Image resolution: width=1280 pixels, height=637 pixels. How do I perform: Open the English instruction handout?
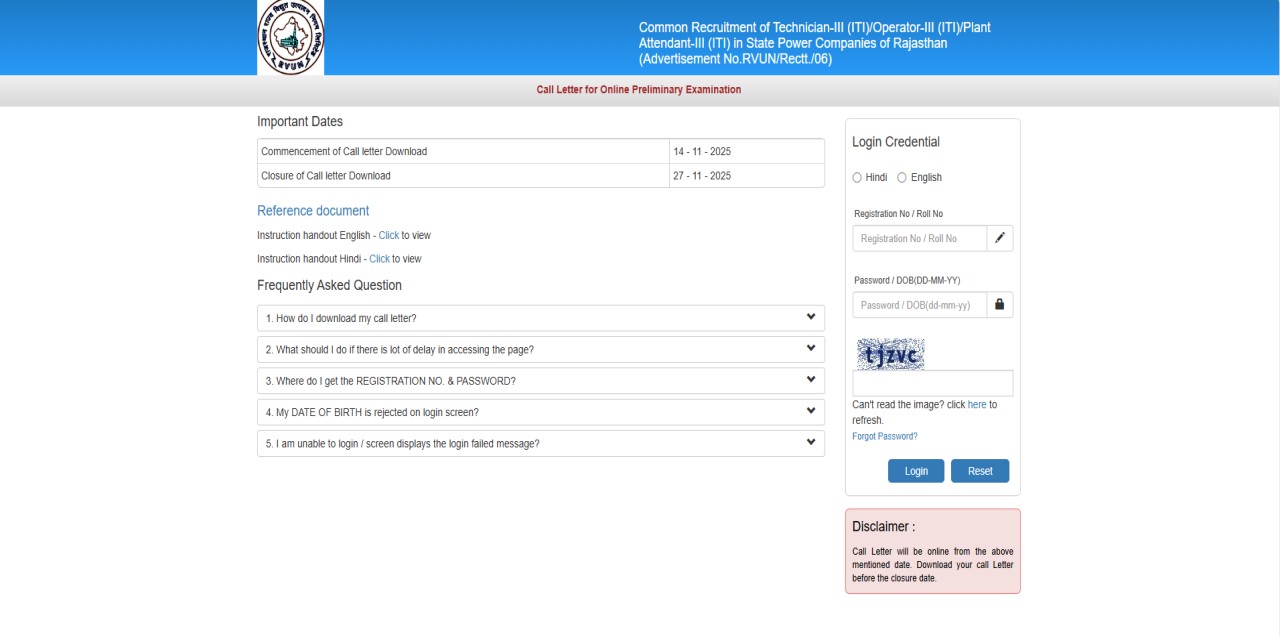[x=388, y=235]
